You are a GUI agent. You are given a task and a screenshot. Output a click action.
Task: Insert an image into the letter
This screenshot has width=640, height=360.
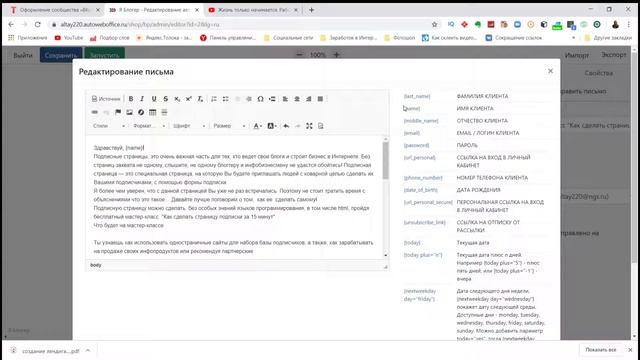coord(129,112)
